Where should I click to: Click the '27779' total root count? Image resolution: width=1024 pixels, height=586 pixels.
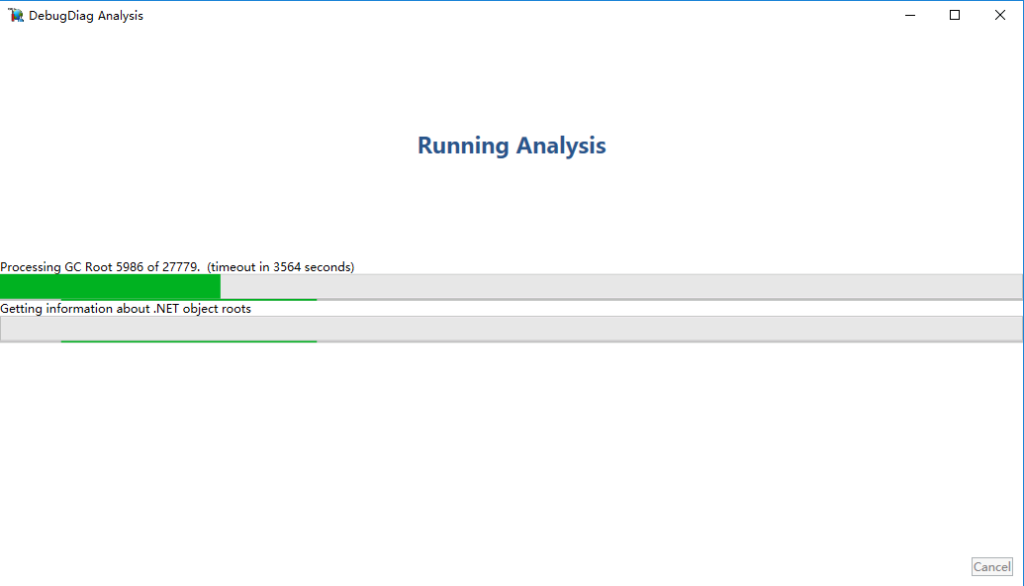point(180,267)
